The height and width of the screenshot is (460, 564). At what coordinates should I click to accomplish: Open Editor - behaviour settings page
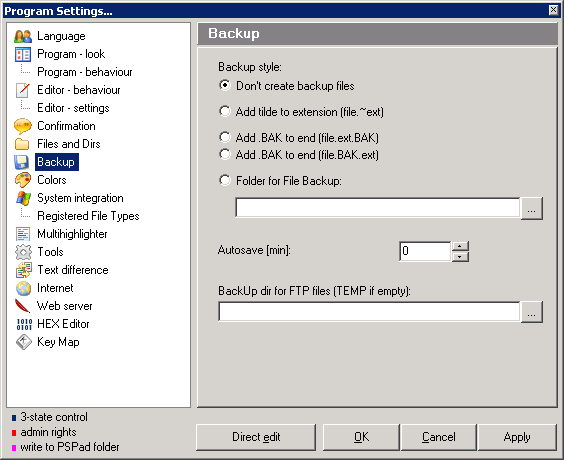(x=79, y=90)
